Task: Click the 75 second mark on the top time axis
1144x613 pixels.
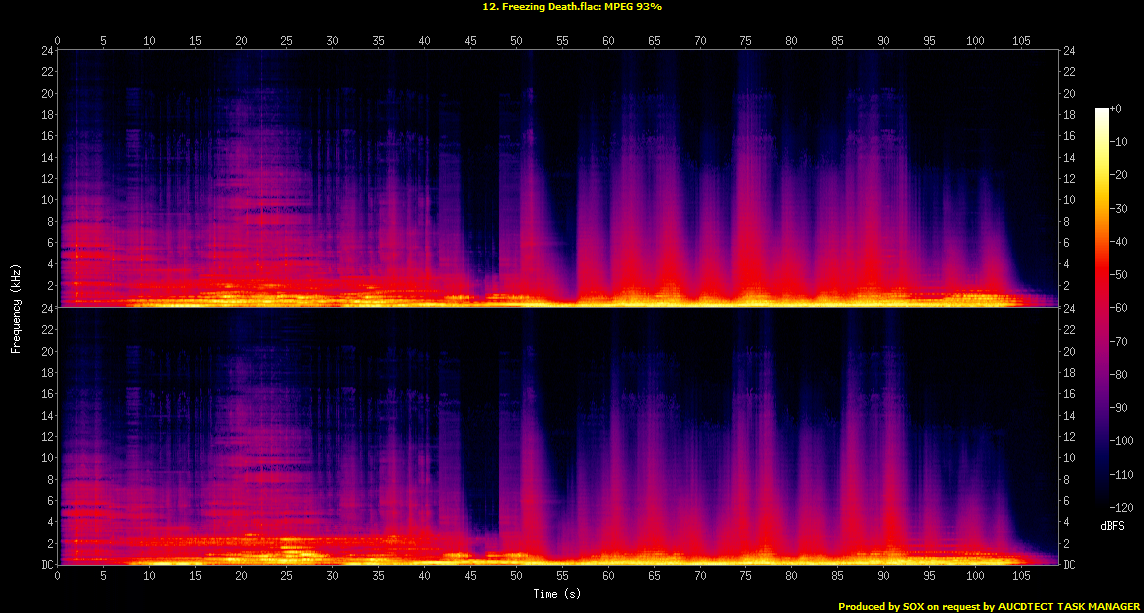Action: 745,40
